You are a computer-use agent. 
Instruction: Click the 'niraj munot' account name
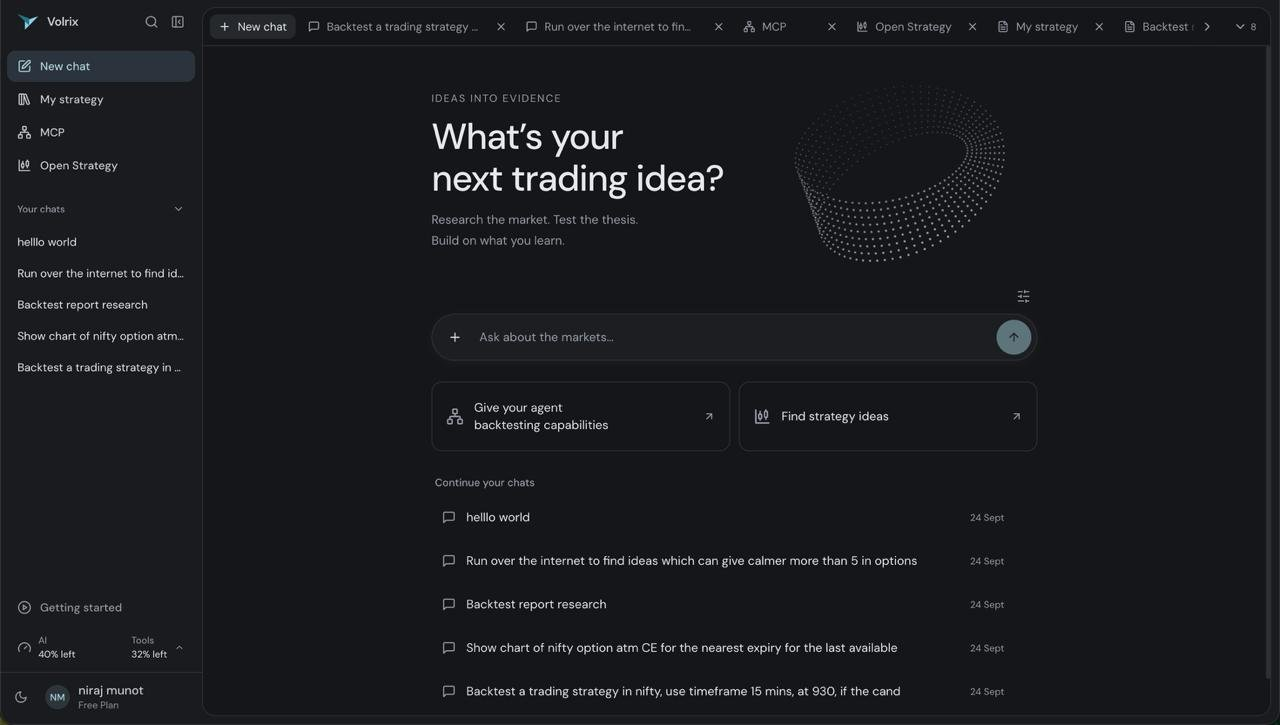[111, 690]
